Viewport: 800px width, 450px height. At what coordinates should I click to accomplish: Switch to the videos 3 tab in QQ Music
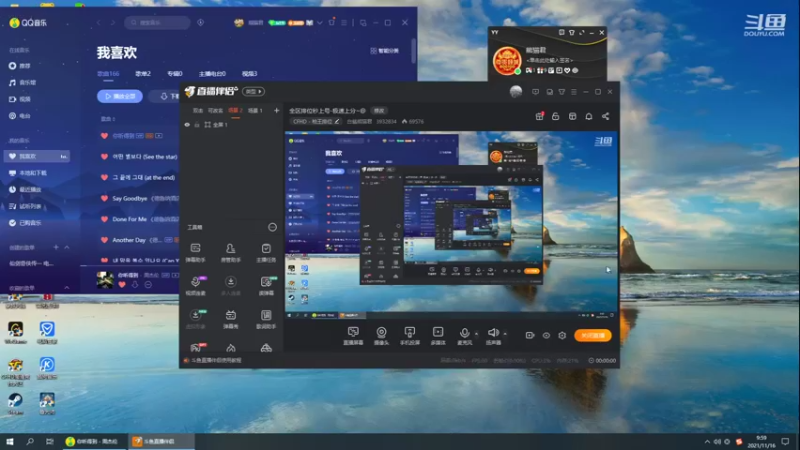click(249, 74)
